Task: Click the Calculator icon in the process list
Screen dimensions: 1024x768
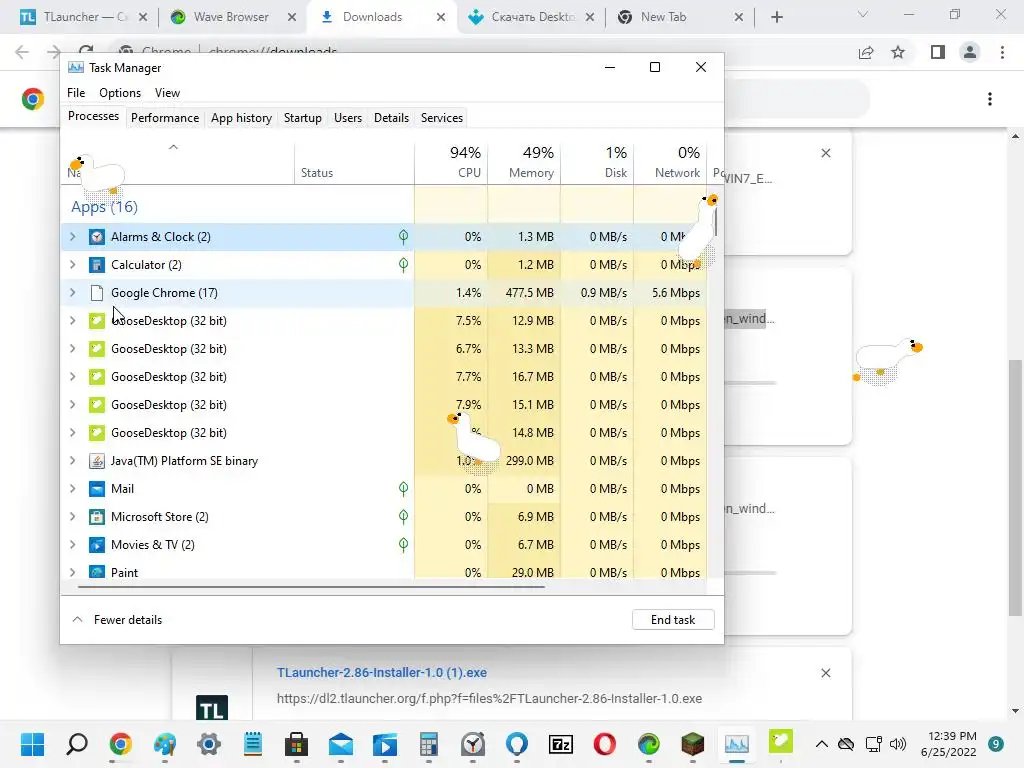Action: click(97, 265)
